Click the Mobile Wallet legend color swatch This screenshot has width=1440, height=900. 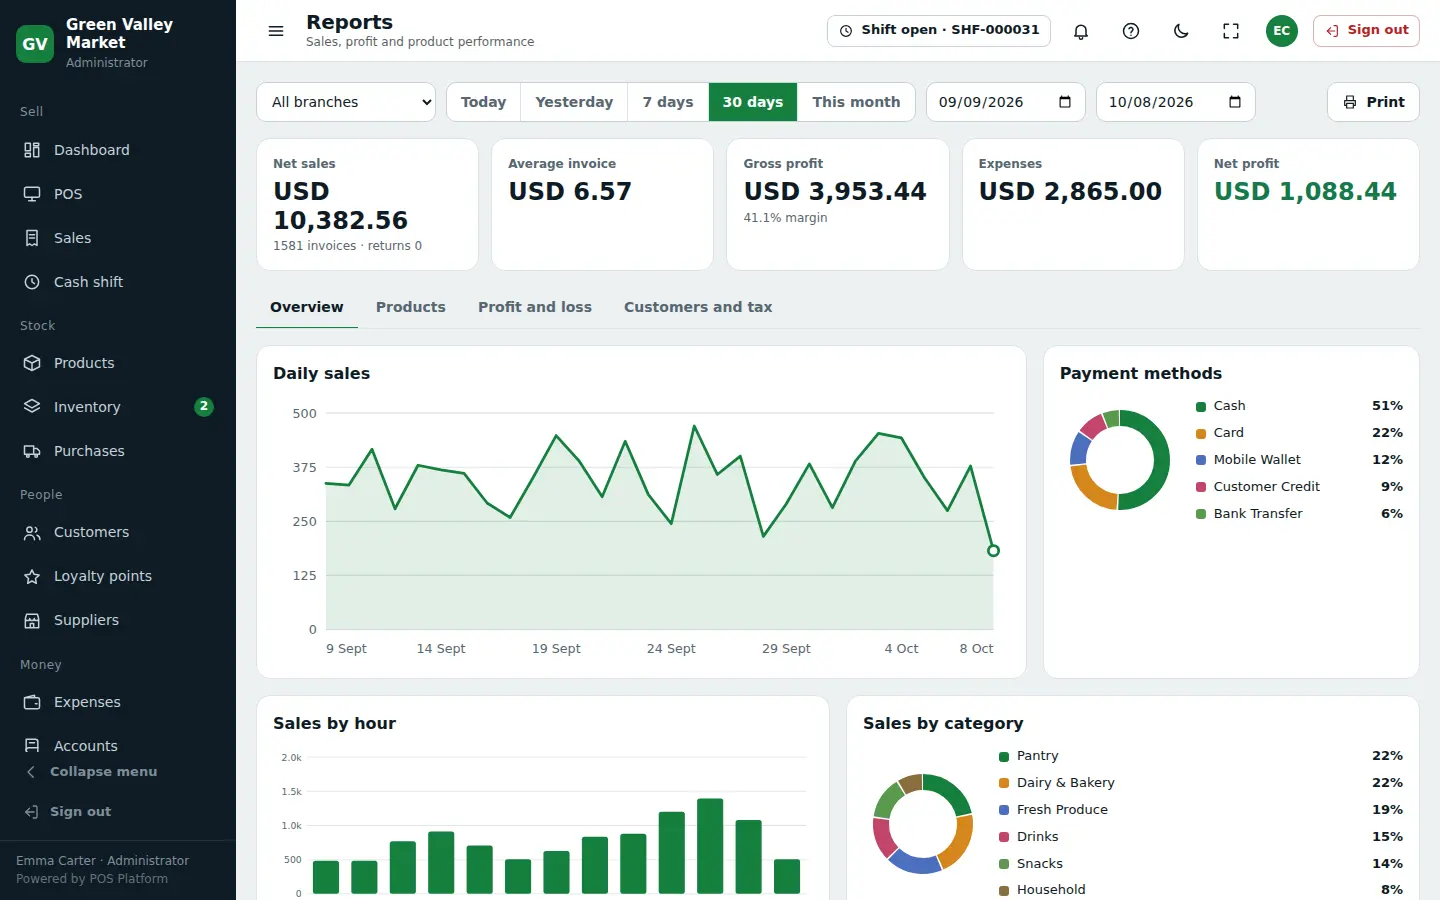tap(1201, 461)
